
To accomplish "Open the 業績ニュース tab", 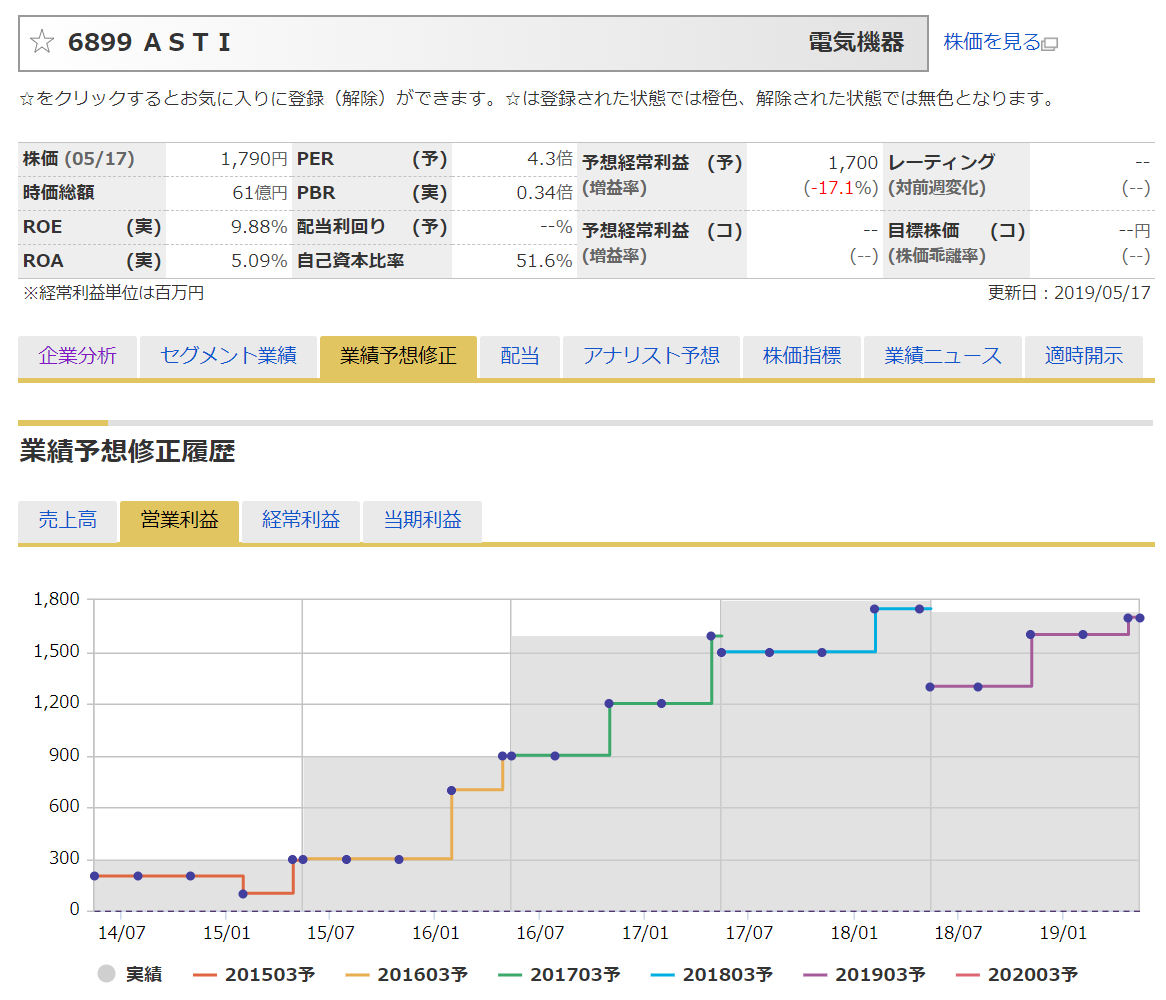I will pos(943,356).
